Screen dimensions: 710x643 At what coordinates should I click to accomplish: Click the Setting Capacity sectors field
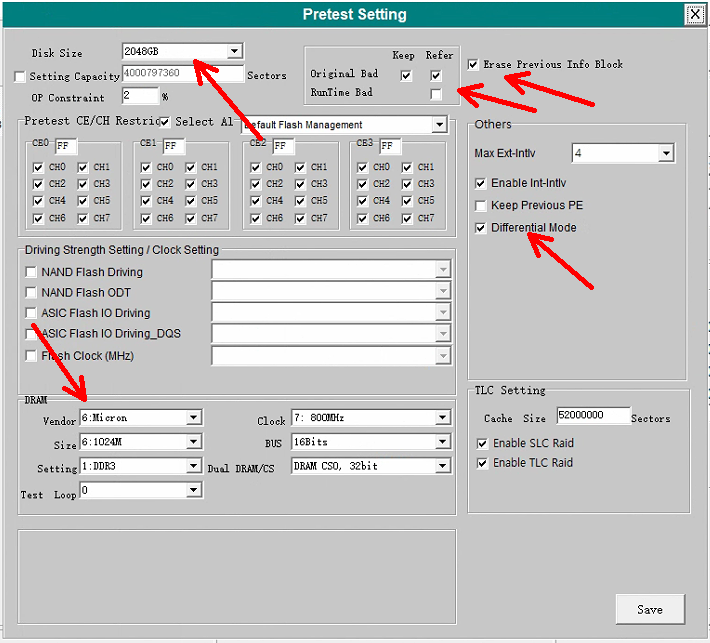pyautogui.click(x=182, y=73)
